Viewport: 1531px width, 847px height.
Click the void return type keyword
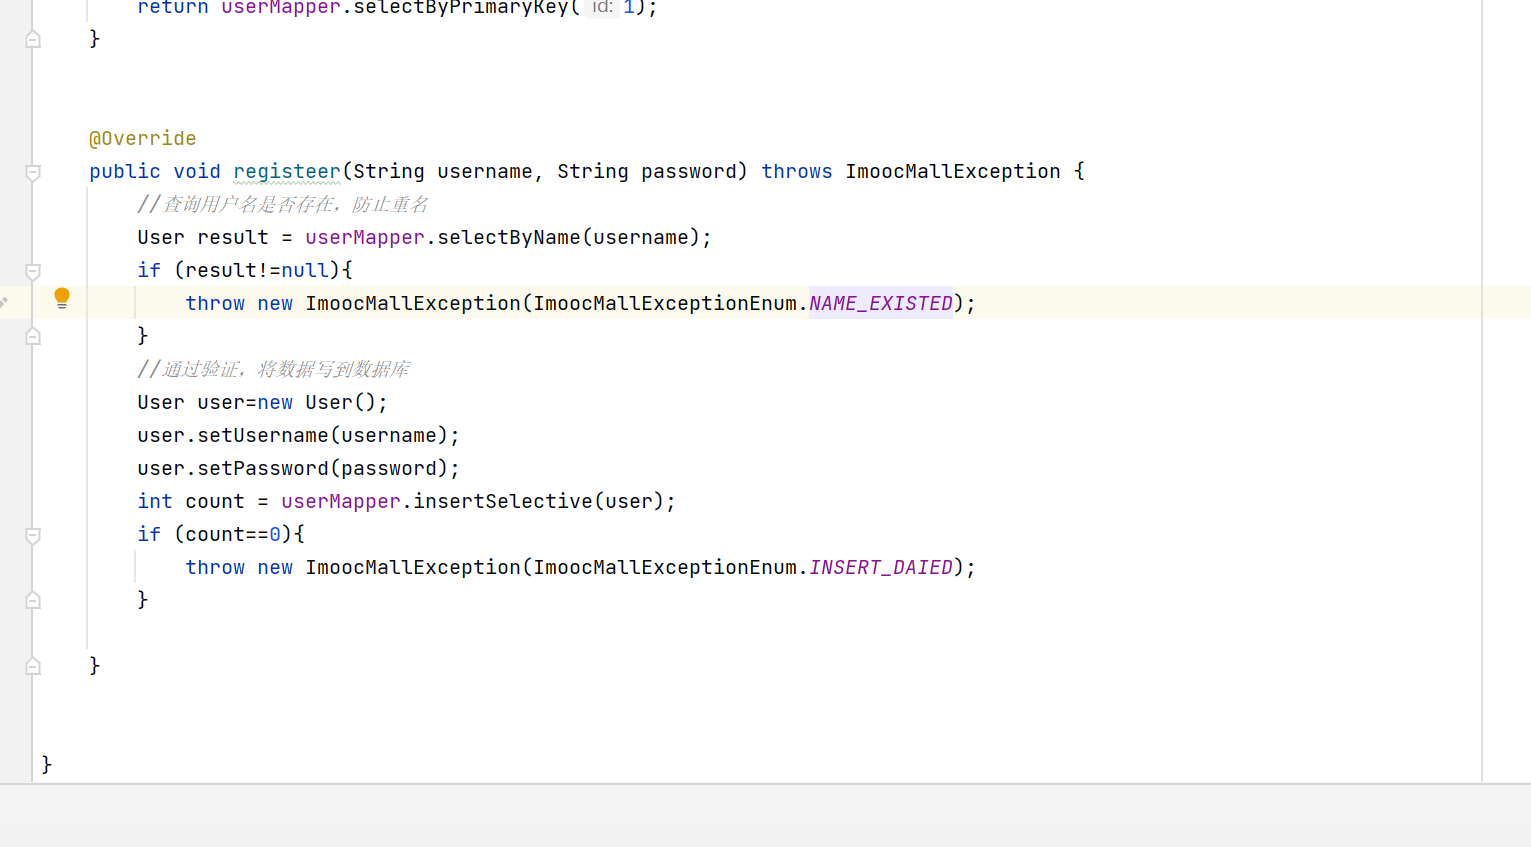coord(197,171)
